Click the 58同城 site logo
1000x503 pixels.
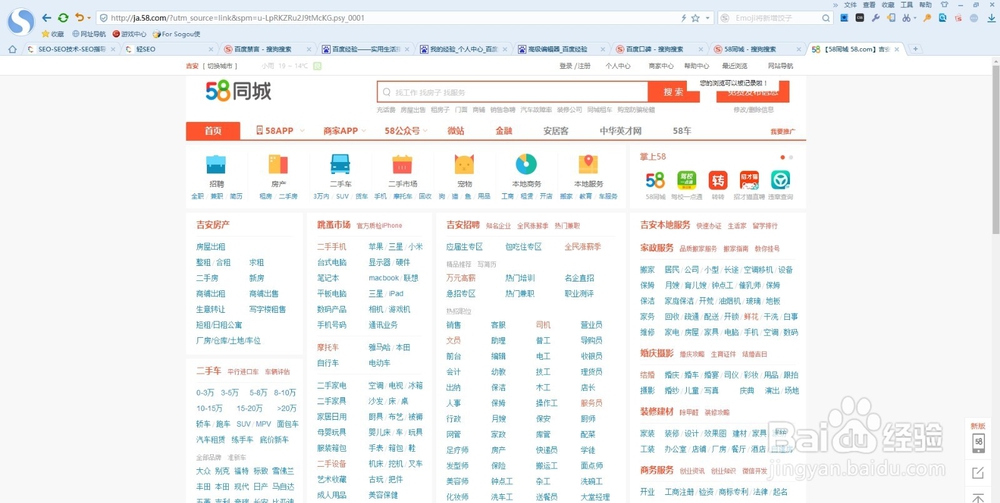tap(239, 92)
